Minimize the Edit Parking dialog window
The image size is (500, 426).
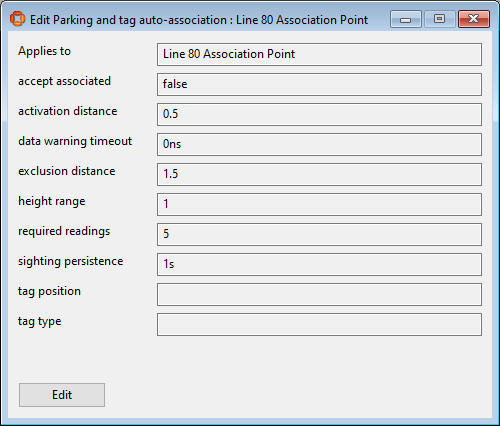click(406, 19)
